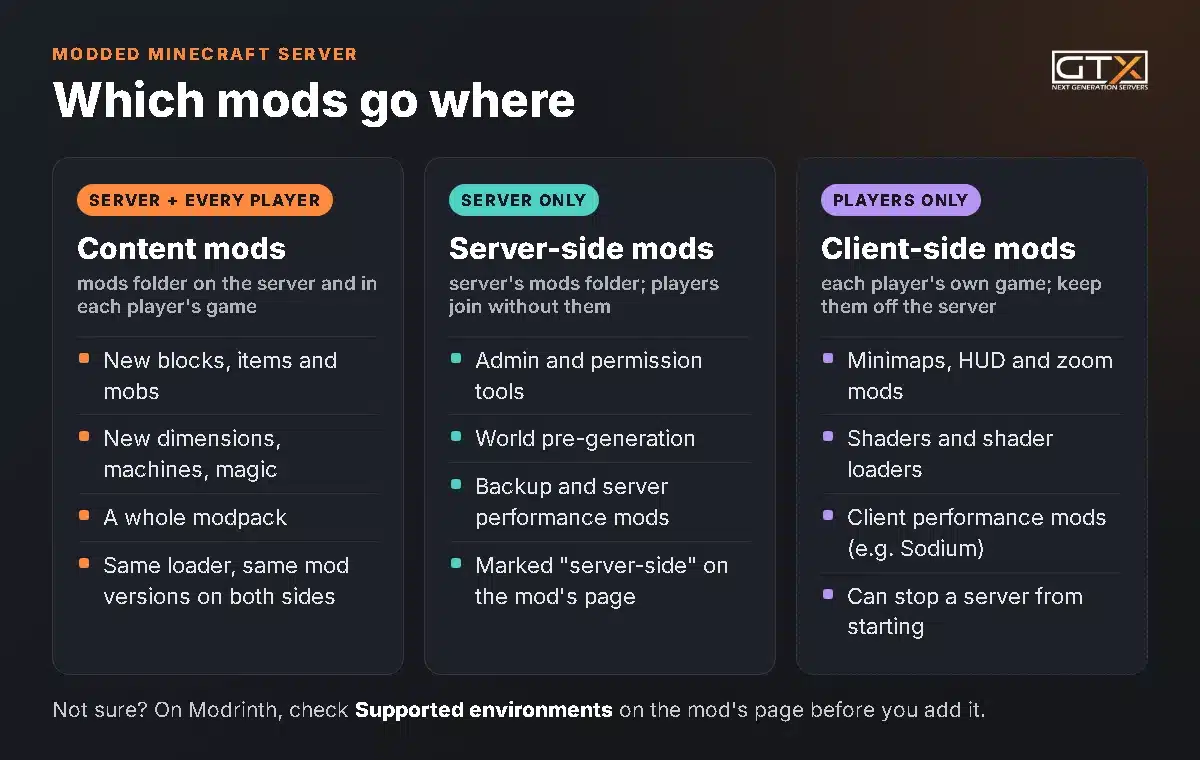1200x760 pixels.
Task: Select 'Admin and permission tools' row
Action: point(599,376)
